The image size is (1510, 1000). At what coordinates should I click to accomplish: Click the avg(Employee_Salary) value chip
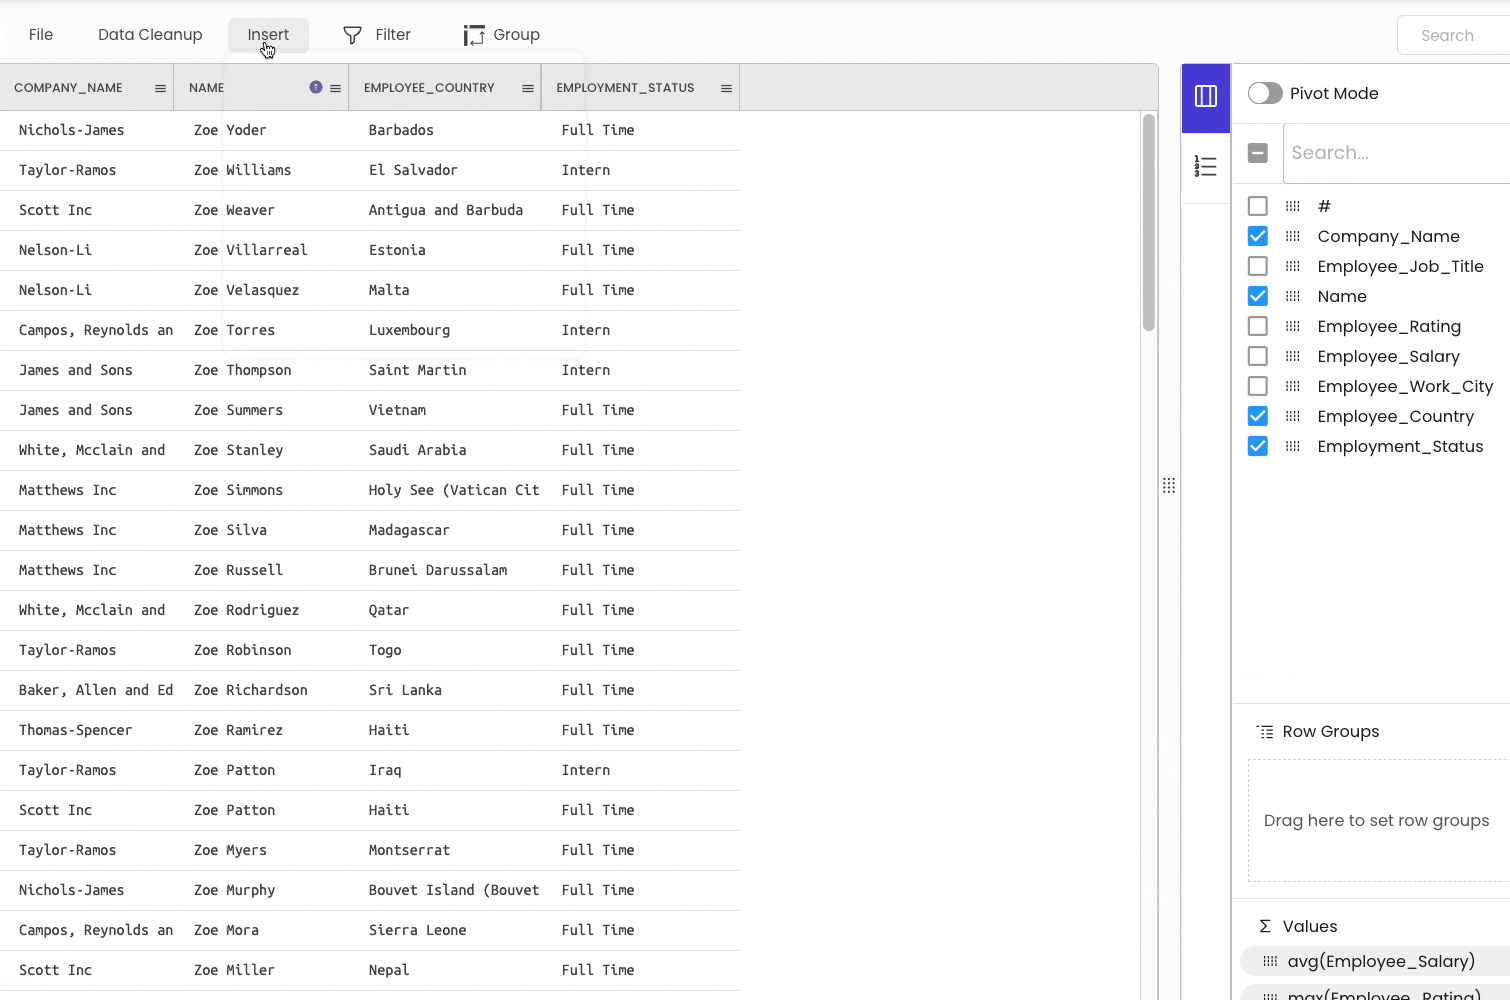(1380, 961)
